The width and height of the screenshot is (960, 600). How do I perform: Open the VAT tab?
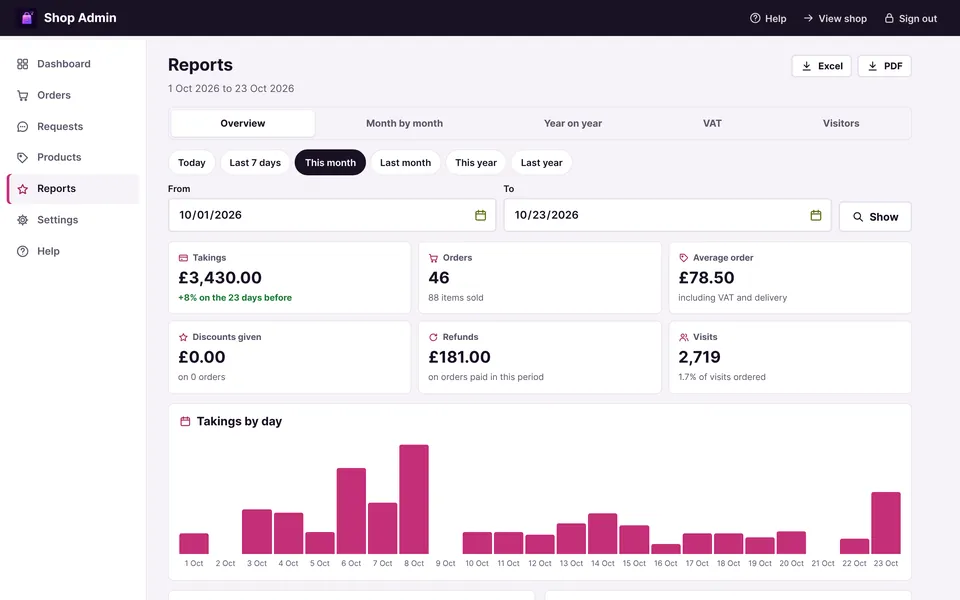[x=712, y=123]
